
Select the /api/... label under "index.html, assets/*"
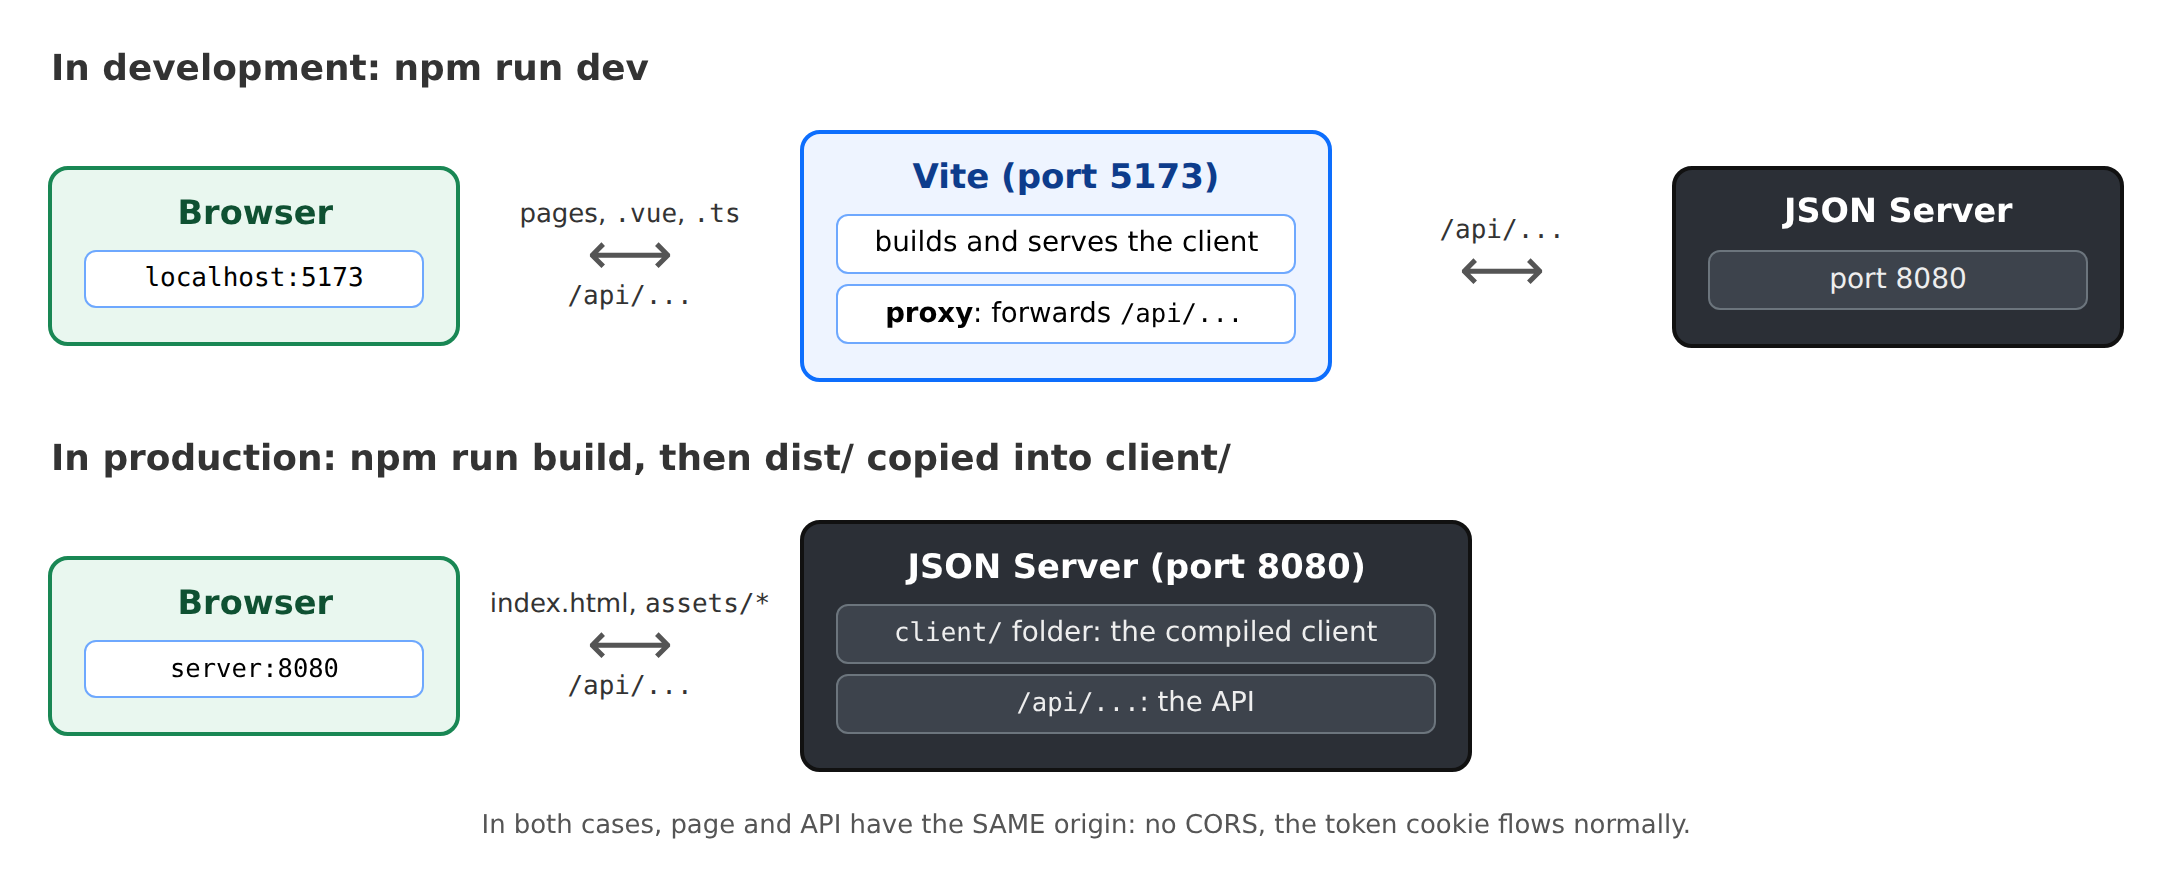pyautogui.click(x=629, y=686)
